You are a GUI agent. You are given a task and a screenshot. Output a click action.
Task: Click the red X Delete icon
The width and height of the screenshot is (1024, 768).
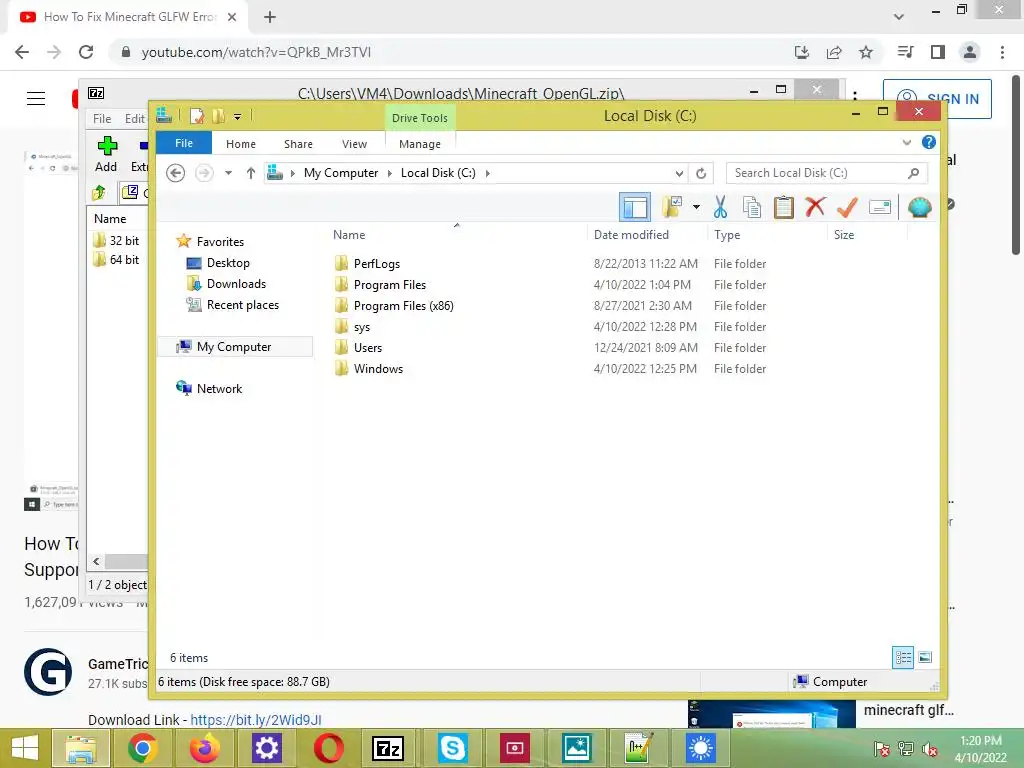(814, 208)
